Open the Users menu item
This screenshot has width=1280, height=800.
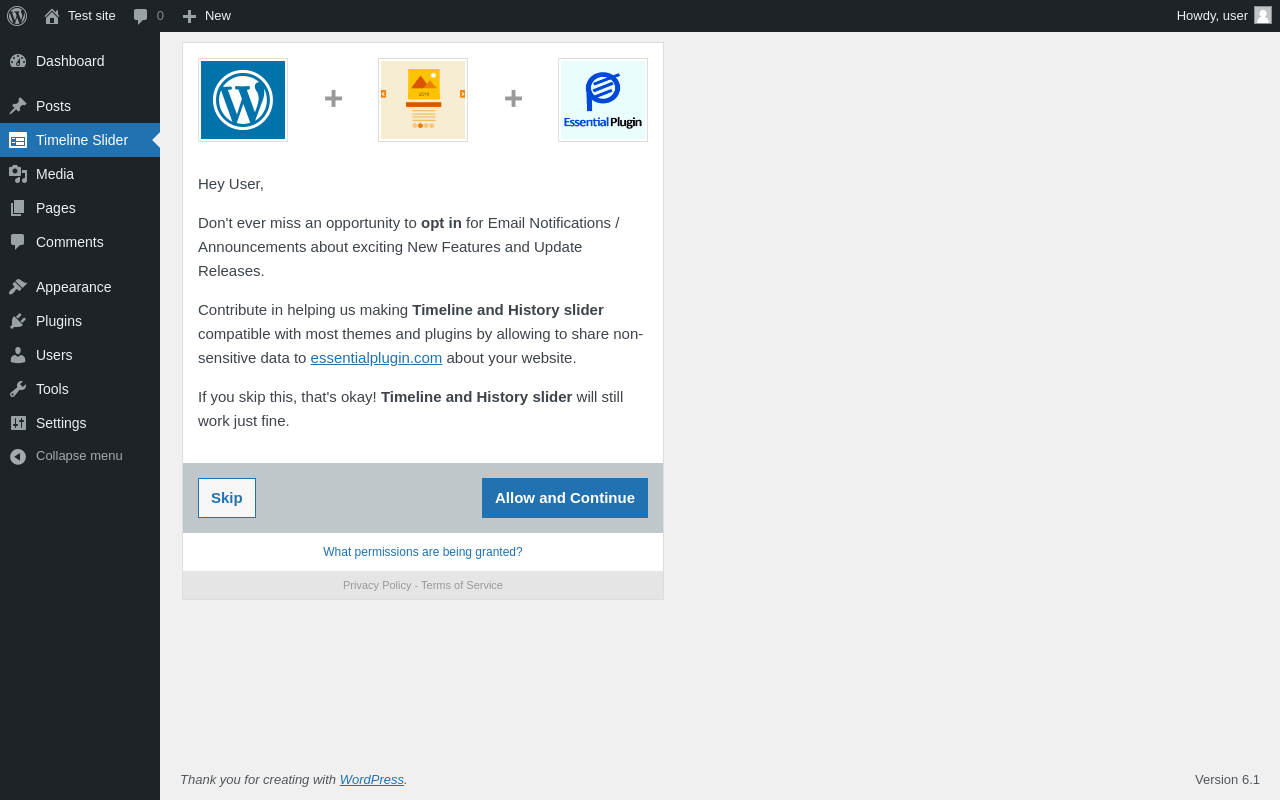click(x=80, y=355)
